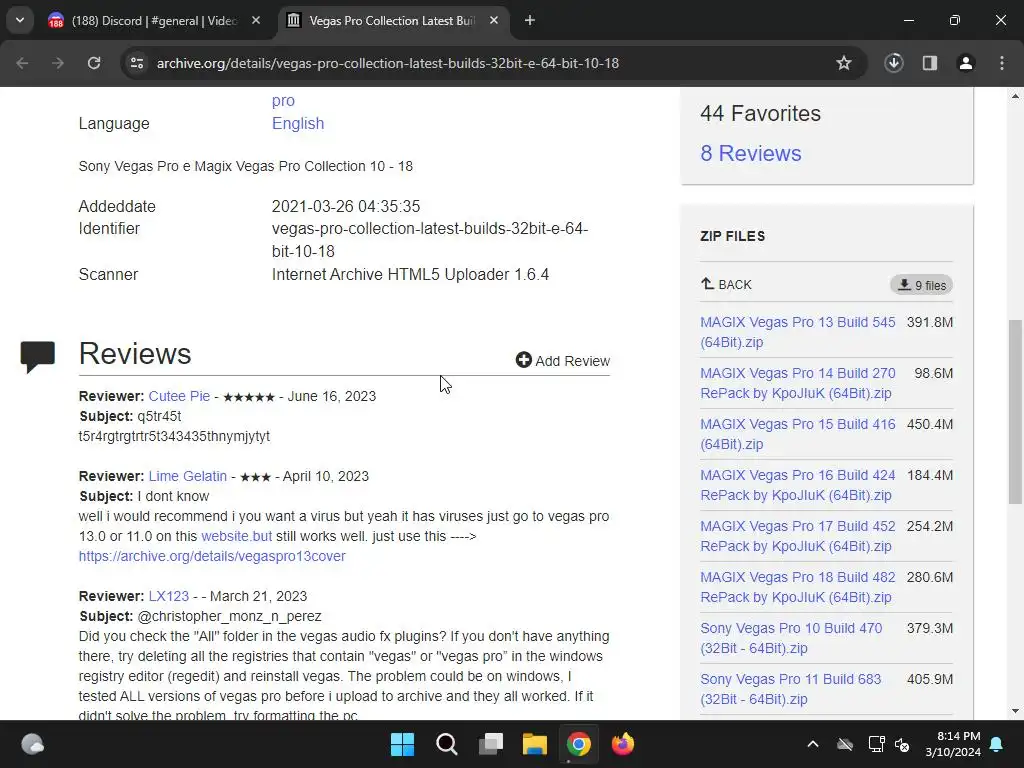Open the Chrome profile icon
Screen dimensions: 1024x768
coord(966,63)
